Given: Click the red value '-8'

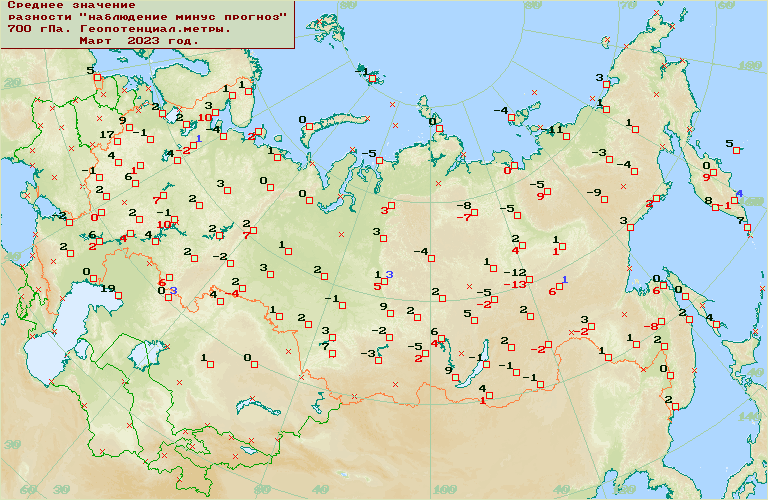Looking at the screenshot, I should click(x=651, y=327).
